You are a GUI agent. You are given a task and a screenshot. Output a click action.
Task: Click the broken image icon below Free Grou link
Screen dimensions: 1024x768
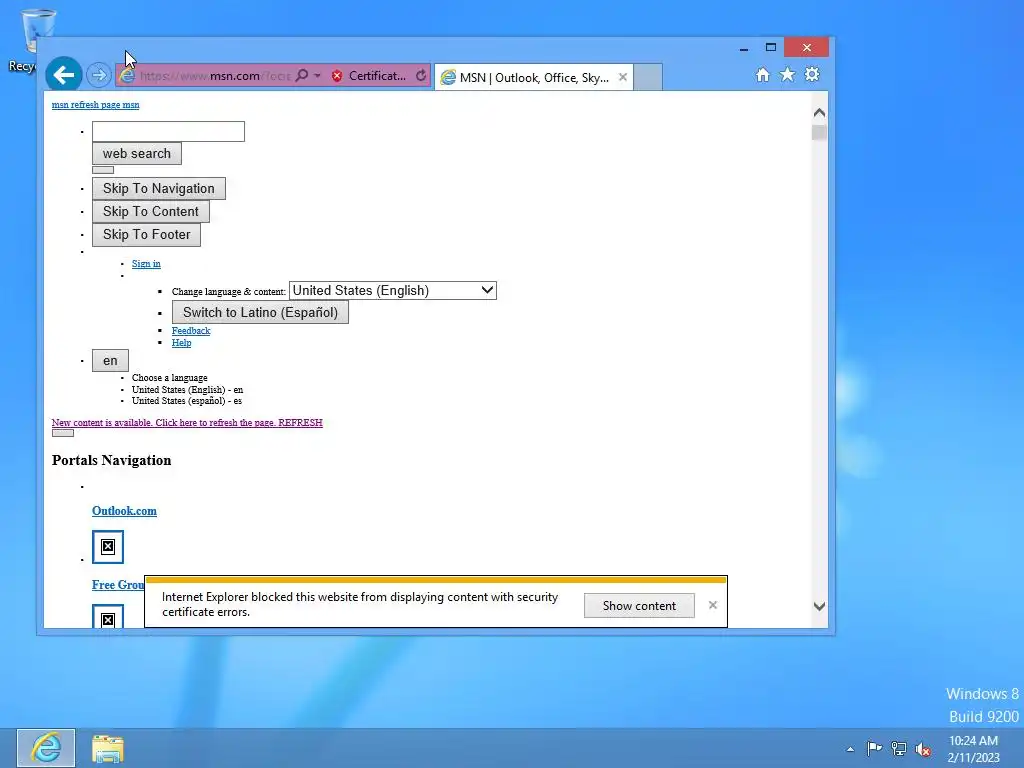tap(108, 616)
